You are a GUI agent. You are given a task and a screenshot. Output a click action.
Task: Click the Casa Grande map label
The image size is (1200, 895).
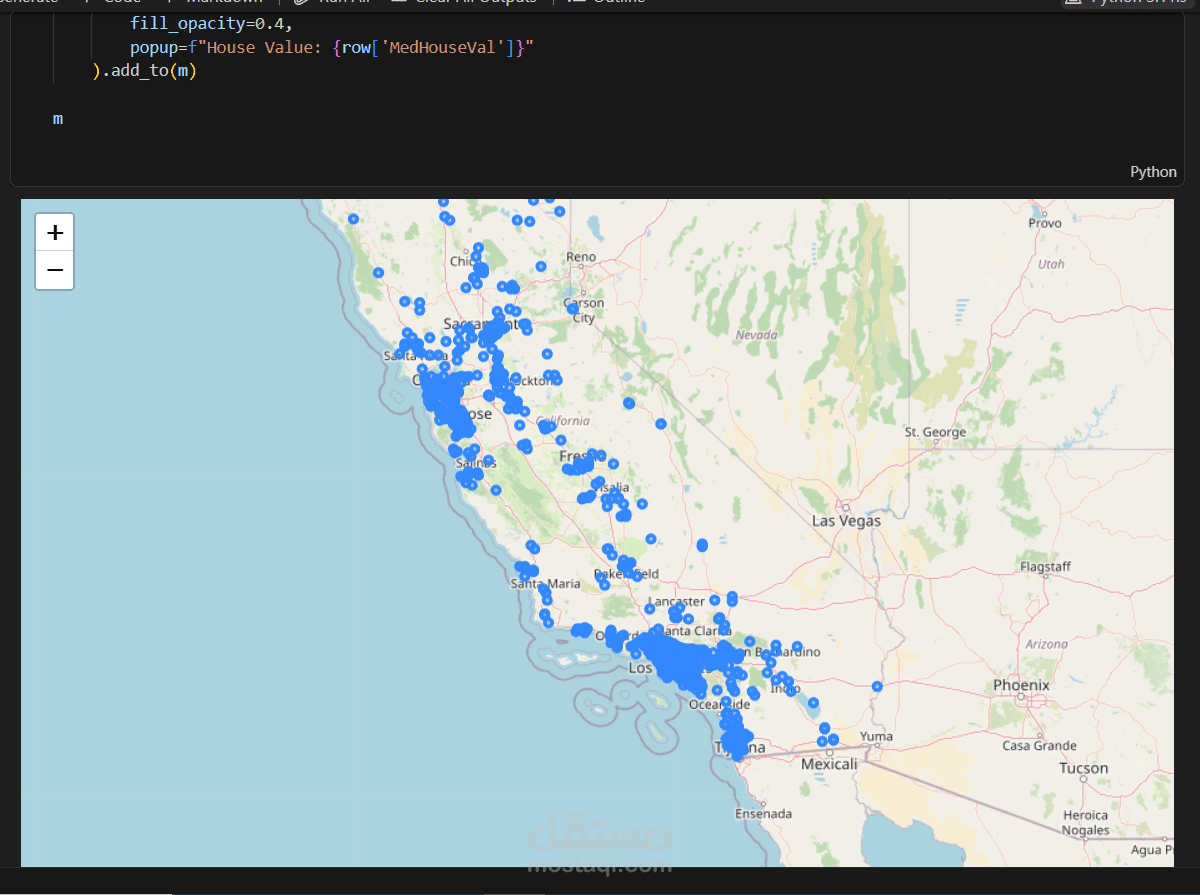(x=1039, y=746)
